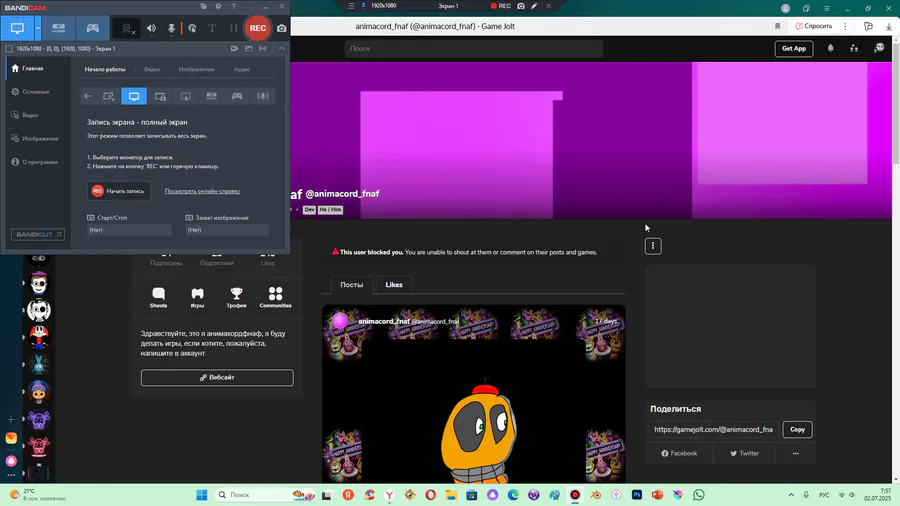Open the profile three-dot options menu
Viewport: 900px width, 506px height.
point(653,246)
